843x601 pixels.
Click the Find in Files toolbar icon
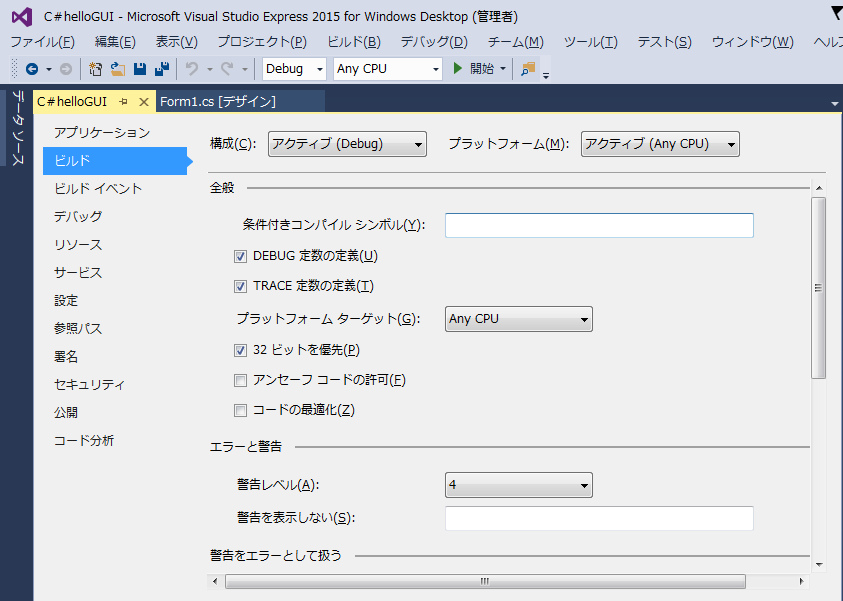[x=528, y=69]
